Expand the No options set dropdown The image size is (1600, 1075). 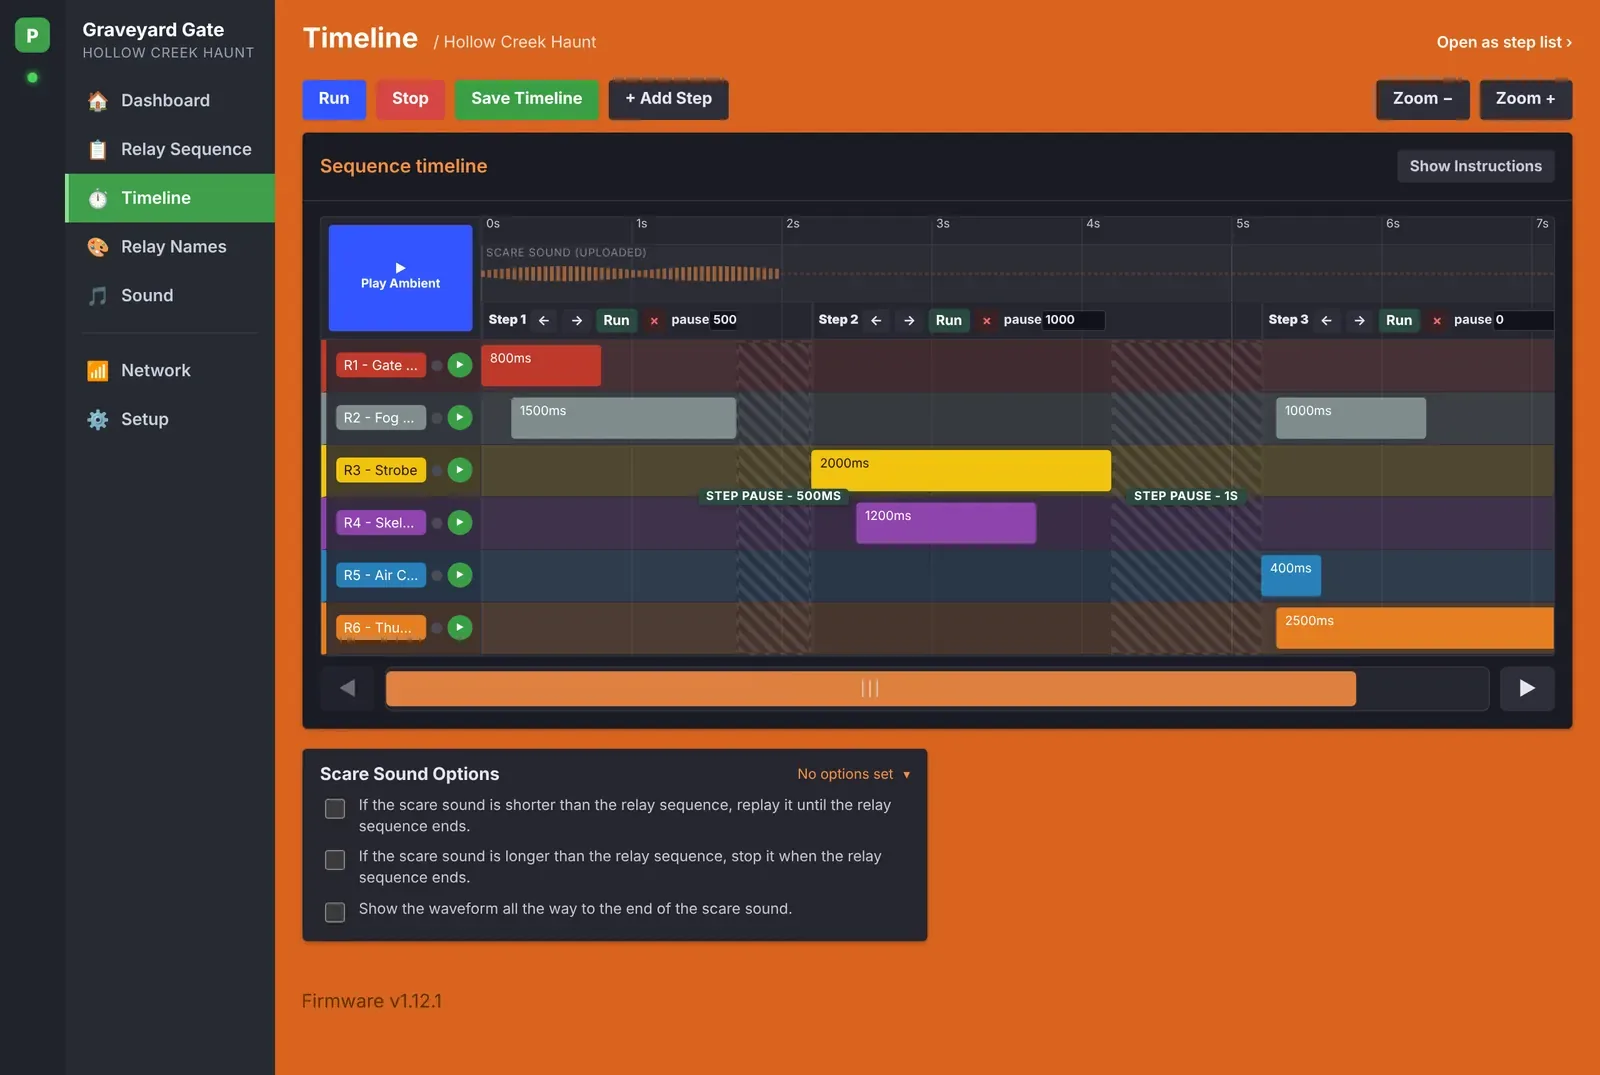point(854,774)
